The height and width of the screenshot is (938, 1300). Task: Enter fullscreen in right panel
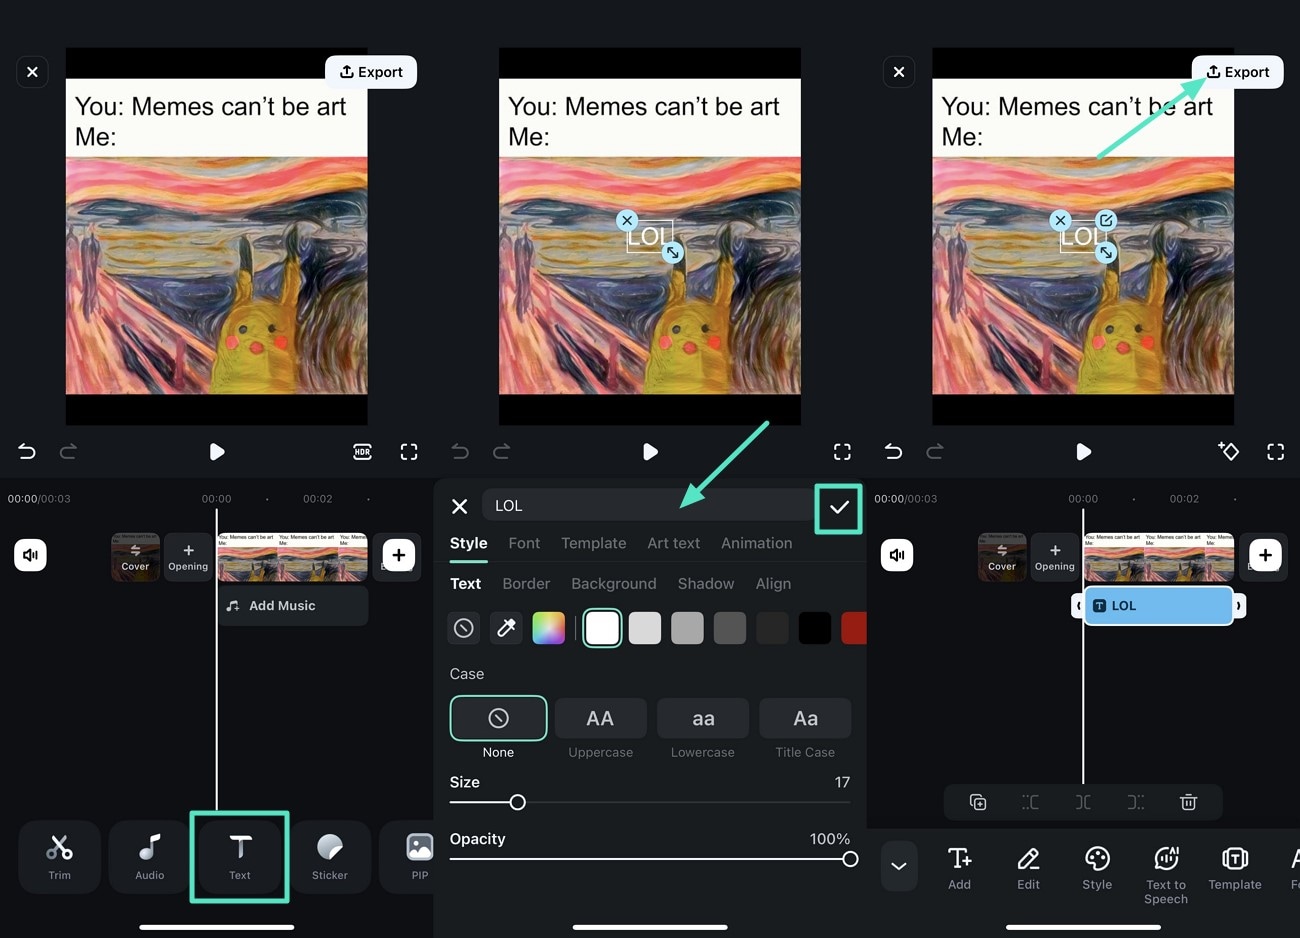point(1275,452)
